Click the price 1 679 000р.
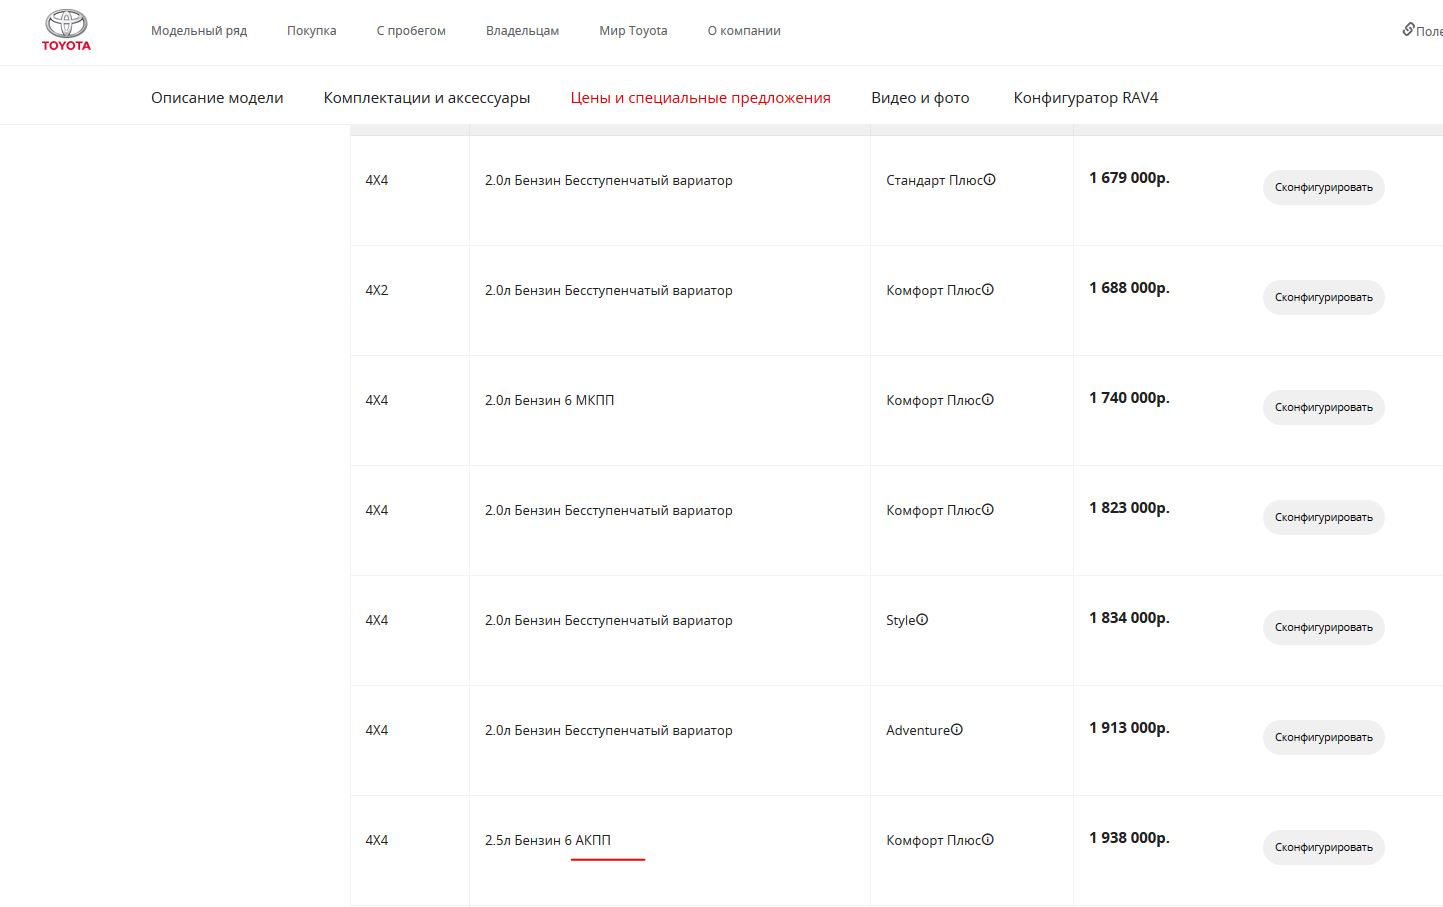Image resolution: width=1443 pixels, height=907 pixels. click(x=1129, y=178)
